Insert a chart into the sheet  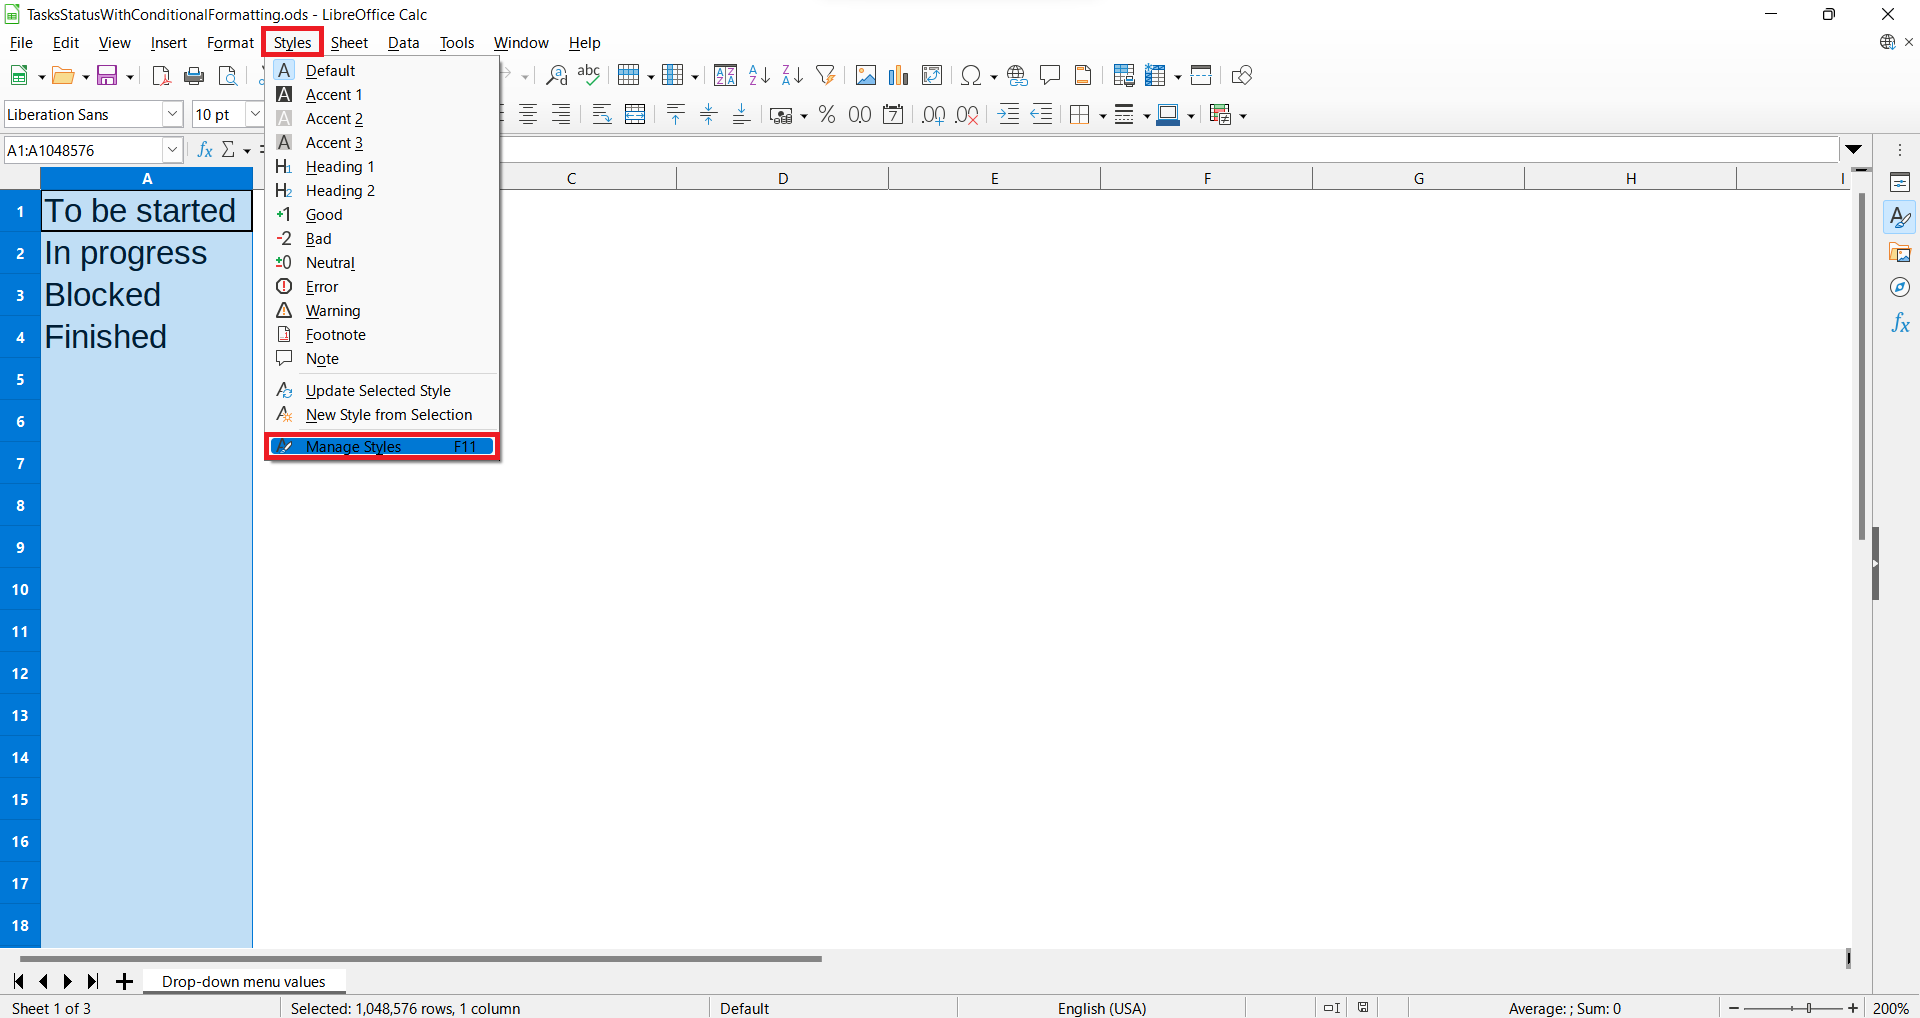click(898, 75)
